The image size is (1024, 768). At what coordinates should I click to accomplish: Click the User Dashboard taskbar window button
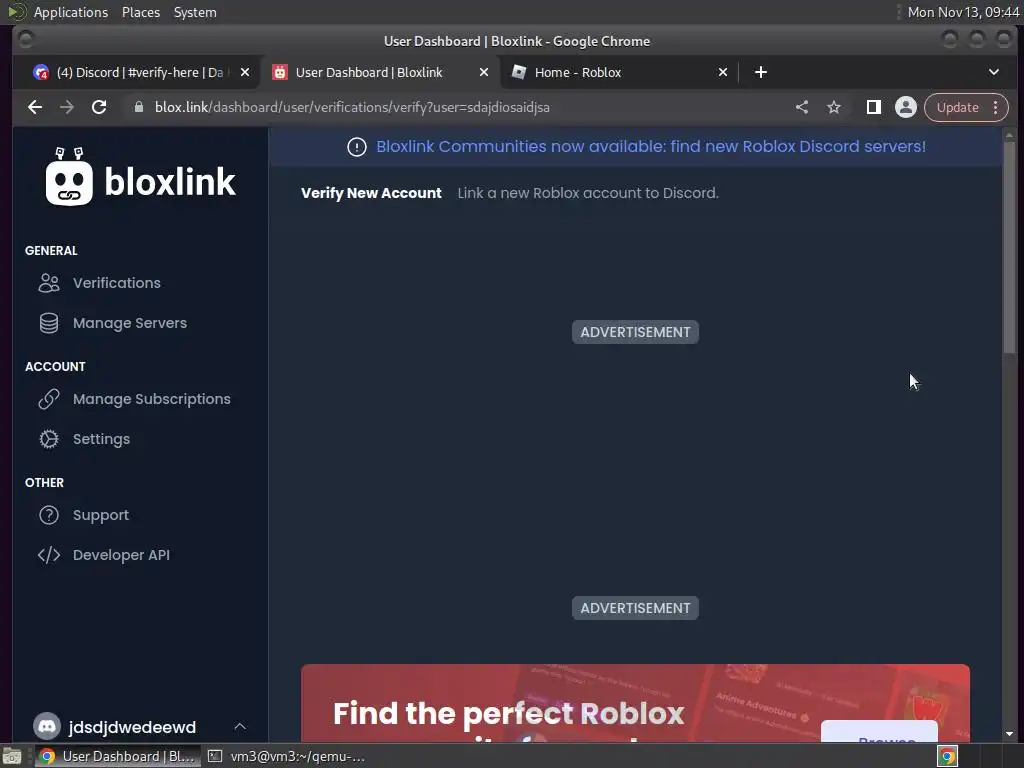(x=118, y=756)
